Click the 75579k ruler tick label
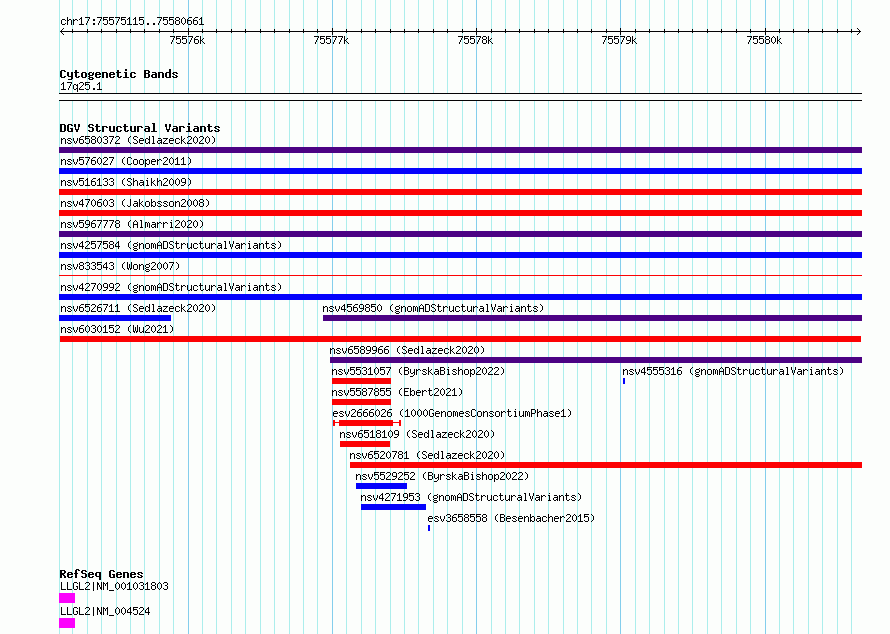The width and height of the screenshot is (890, 634). [619, 40]
